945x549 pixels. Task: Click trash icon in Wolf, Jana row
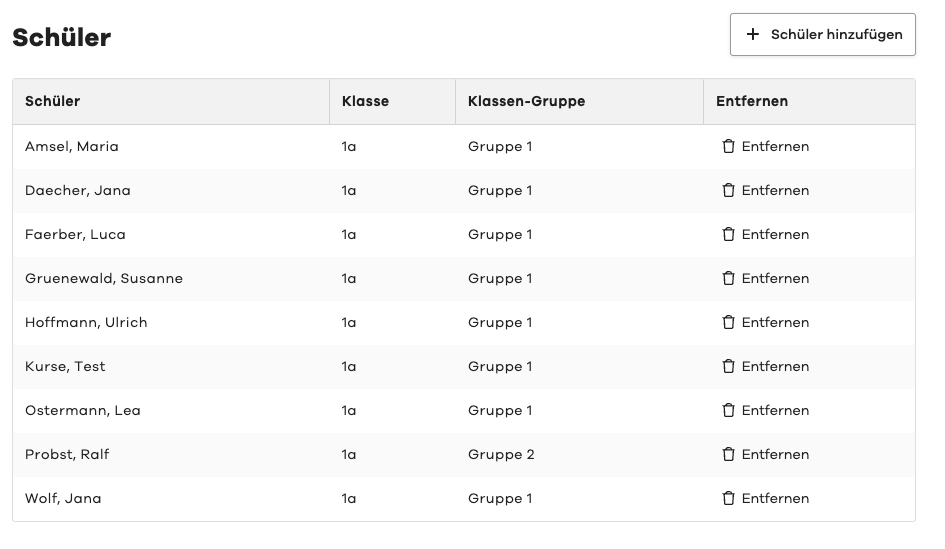(728, 499)
